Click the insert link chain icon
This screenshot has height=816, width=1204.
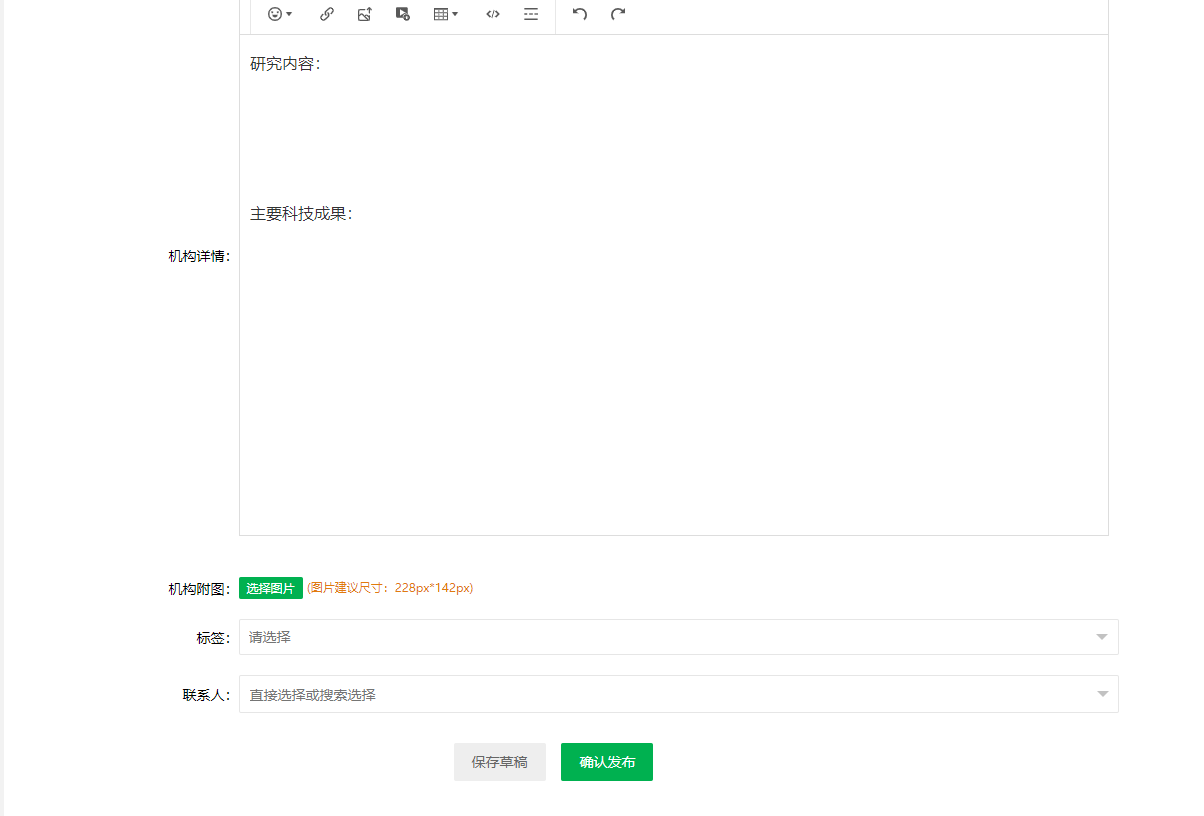tap(327, 14)
